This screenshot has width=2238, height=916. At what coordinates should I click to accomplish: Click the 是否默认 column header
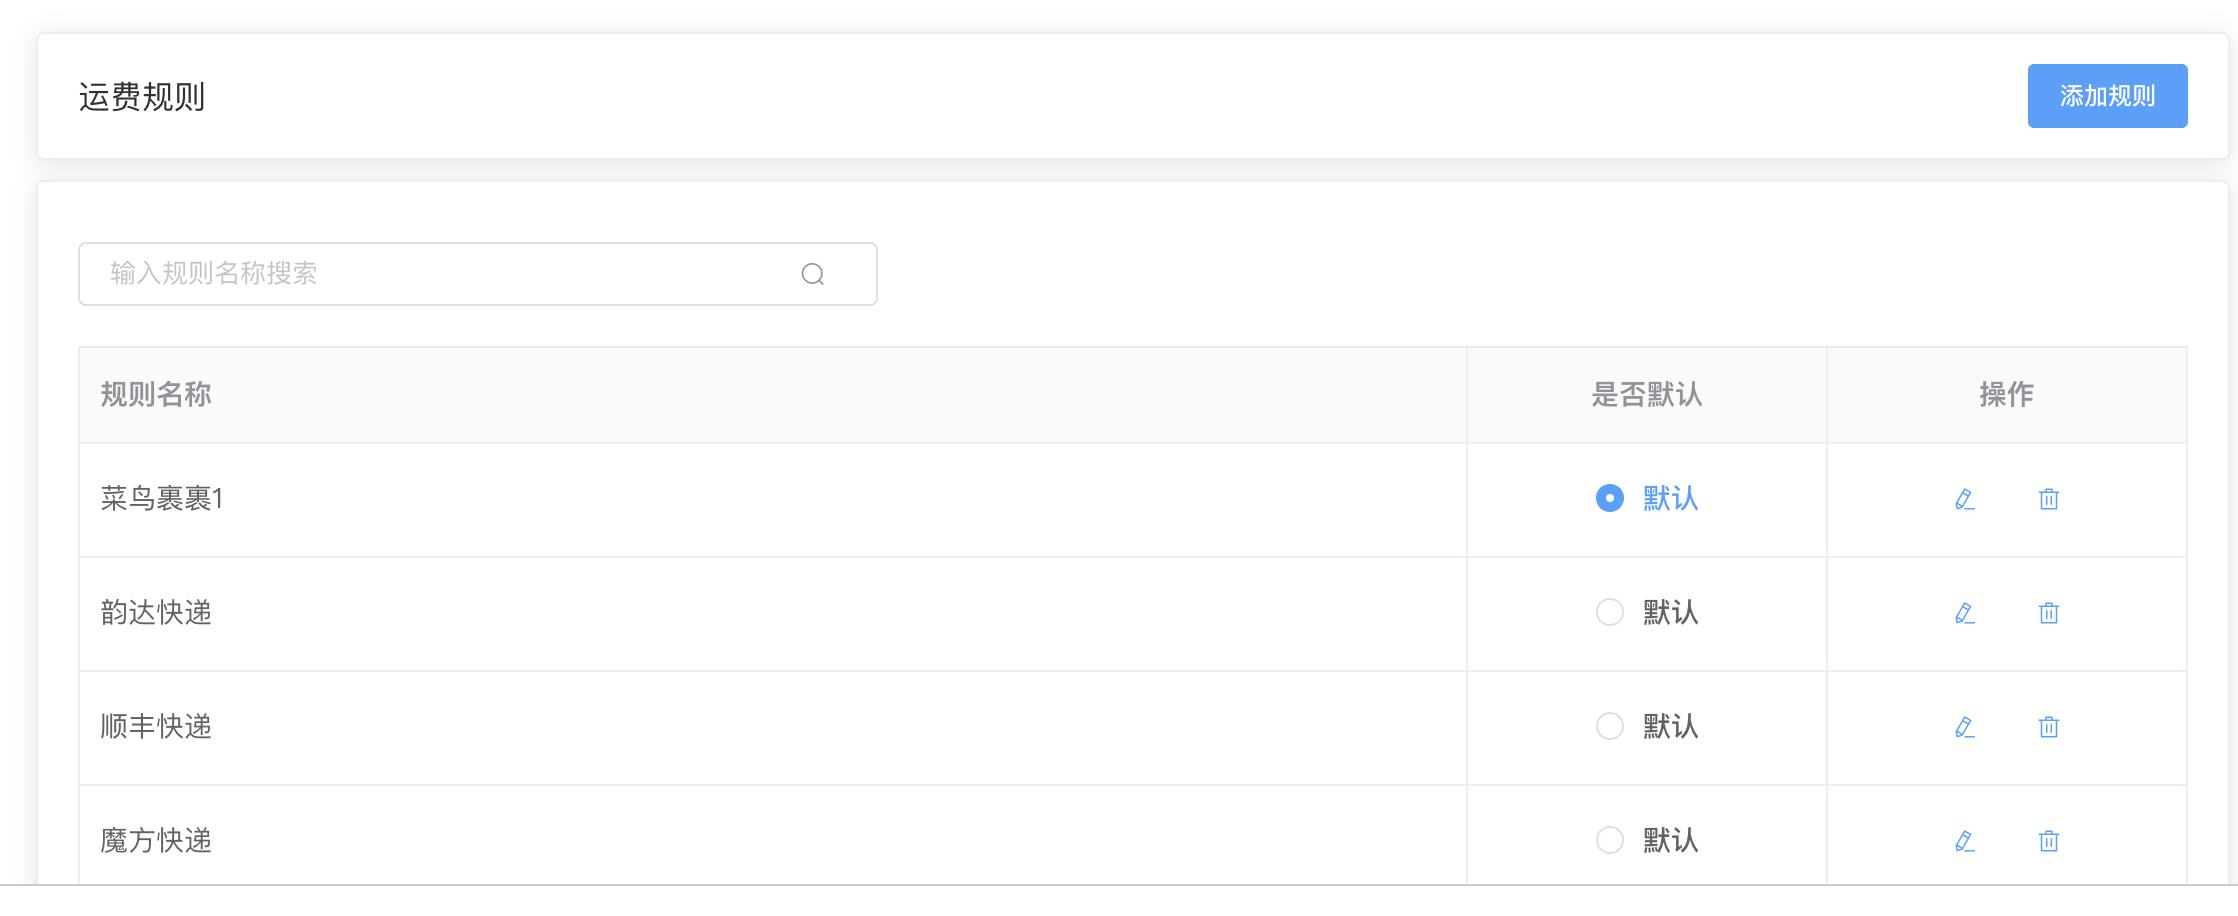(x=1647, y=394)
